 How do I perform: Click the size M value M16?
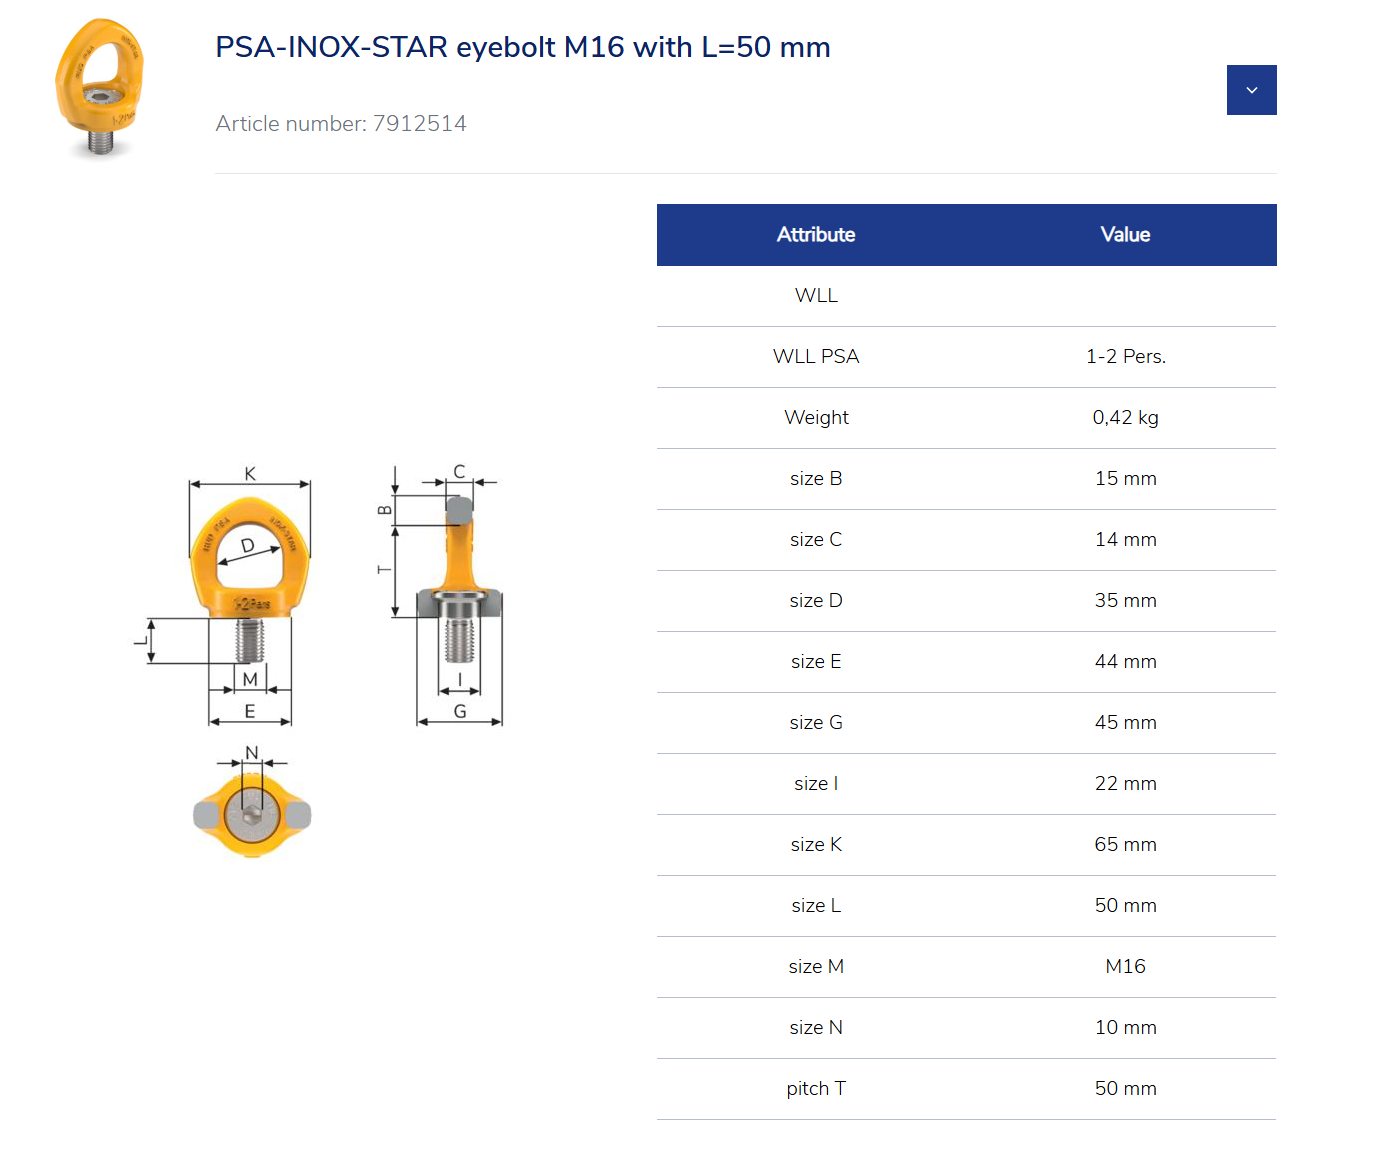[x=1125, y=966]
